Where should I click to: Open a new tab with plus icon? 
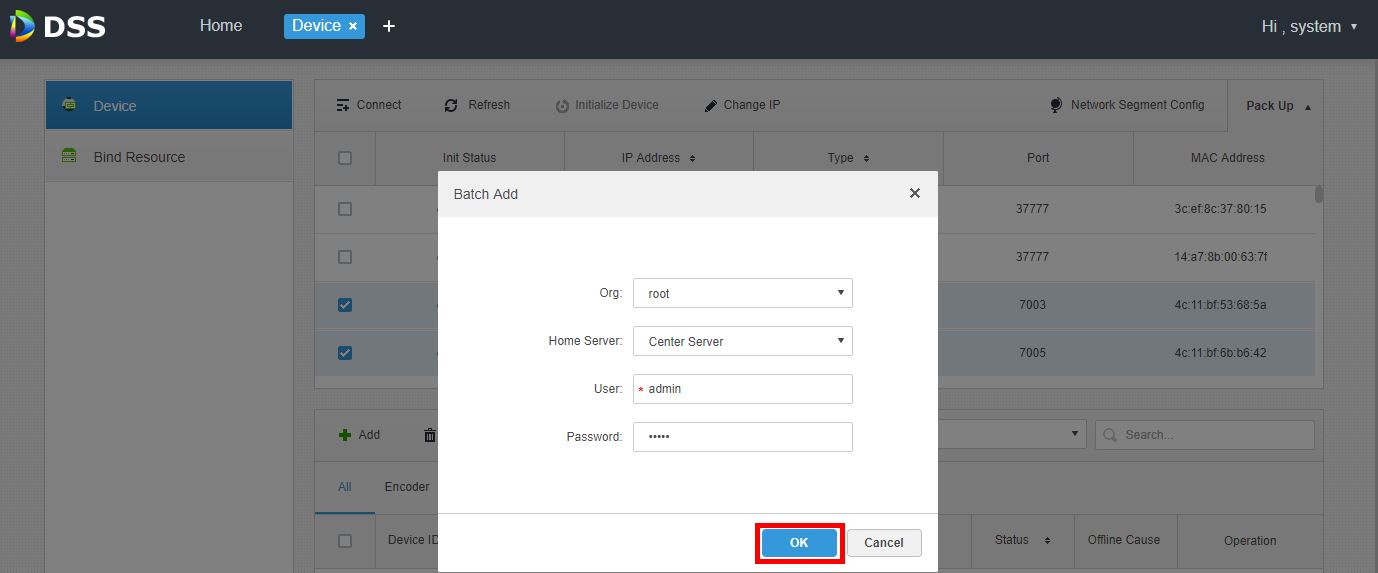point(389,26)
